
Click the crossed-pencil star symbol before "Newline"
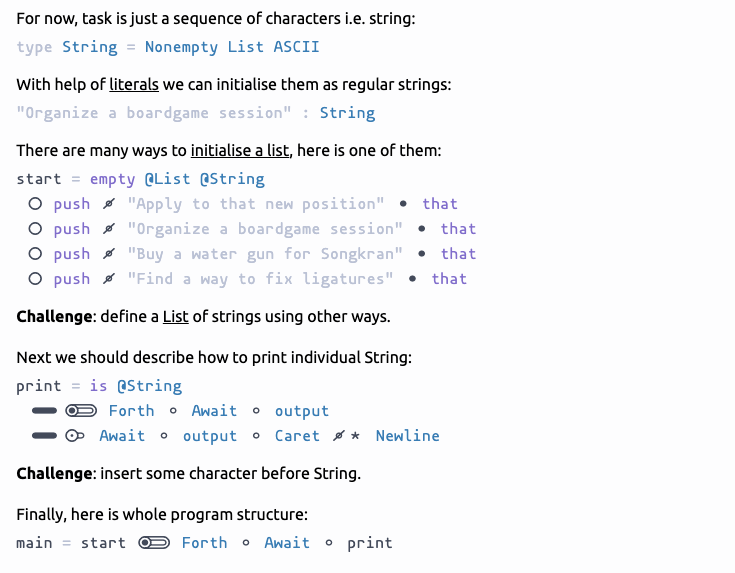(x=347, y=436)
